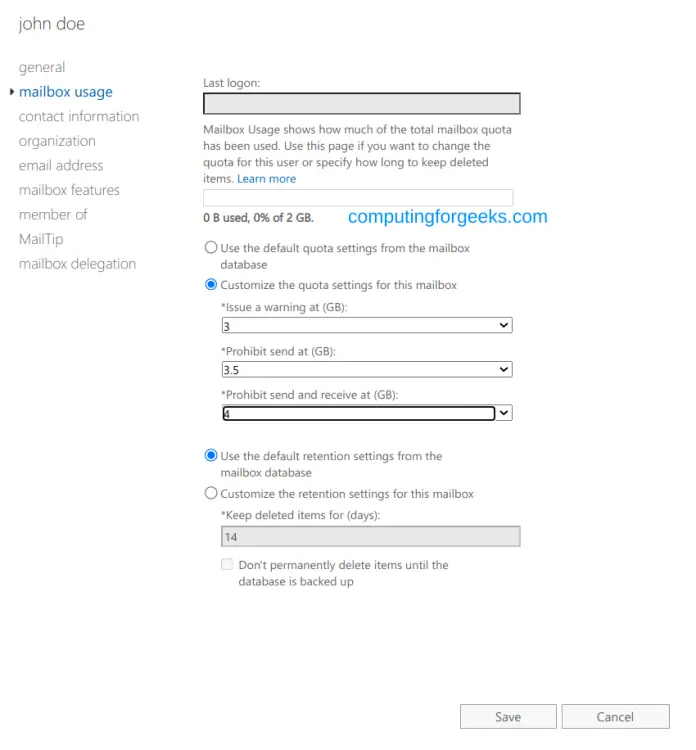Open the MailTip settings
696x750 pixels.
(x=41, y=239)
